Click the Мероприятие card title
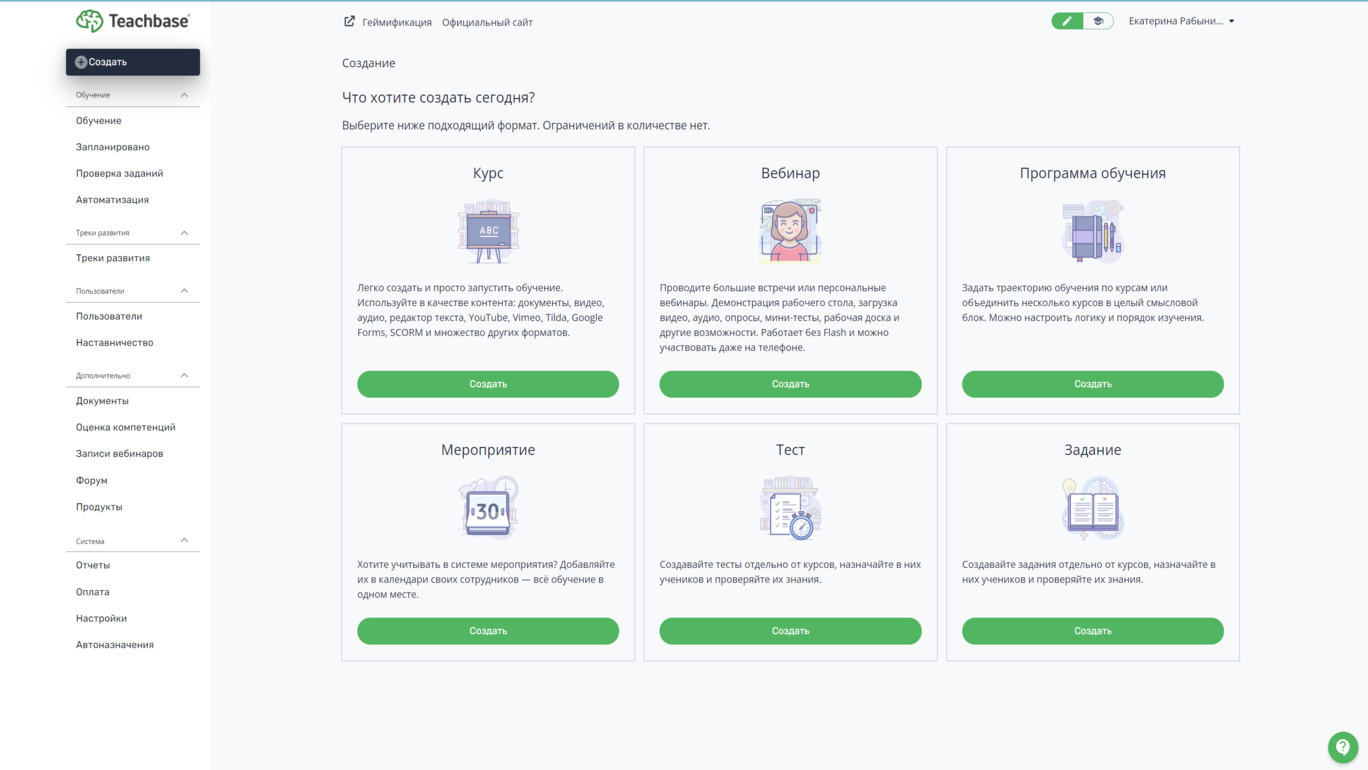This screenshot has height=770, width=1368. tap(488, 450)
